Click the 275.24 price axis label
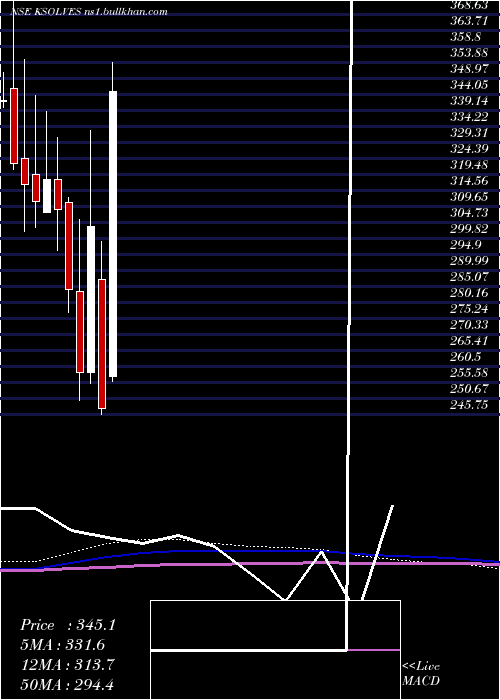This screenshot has height=700, width=500. coord(469,309)
